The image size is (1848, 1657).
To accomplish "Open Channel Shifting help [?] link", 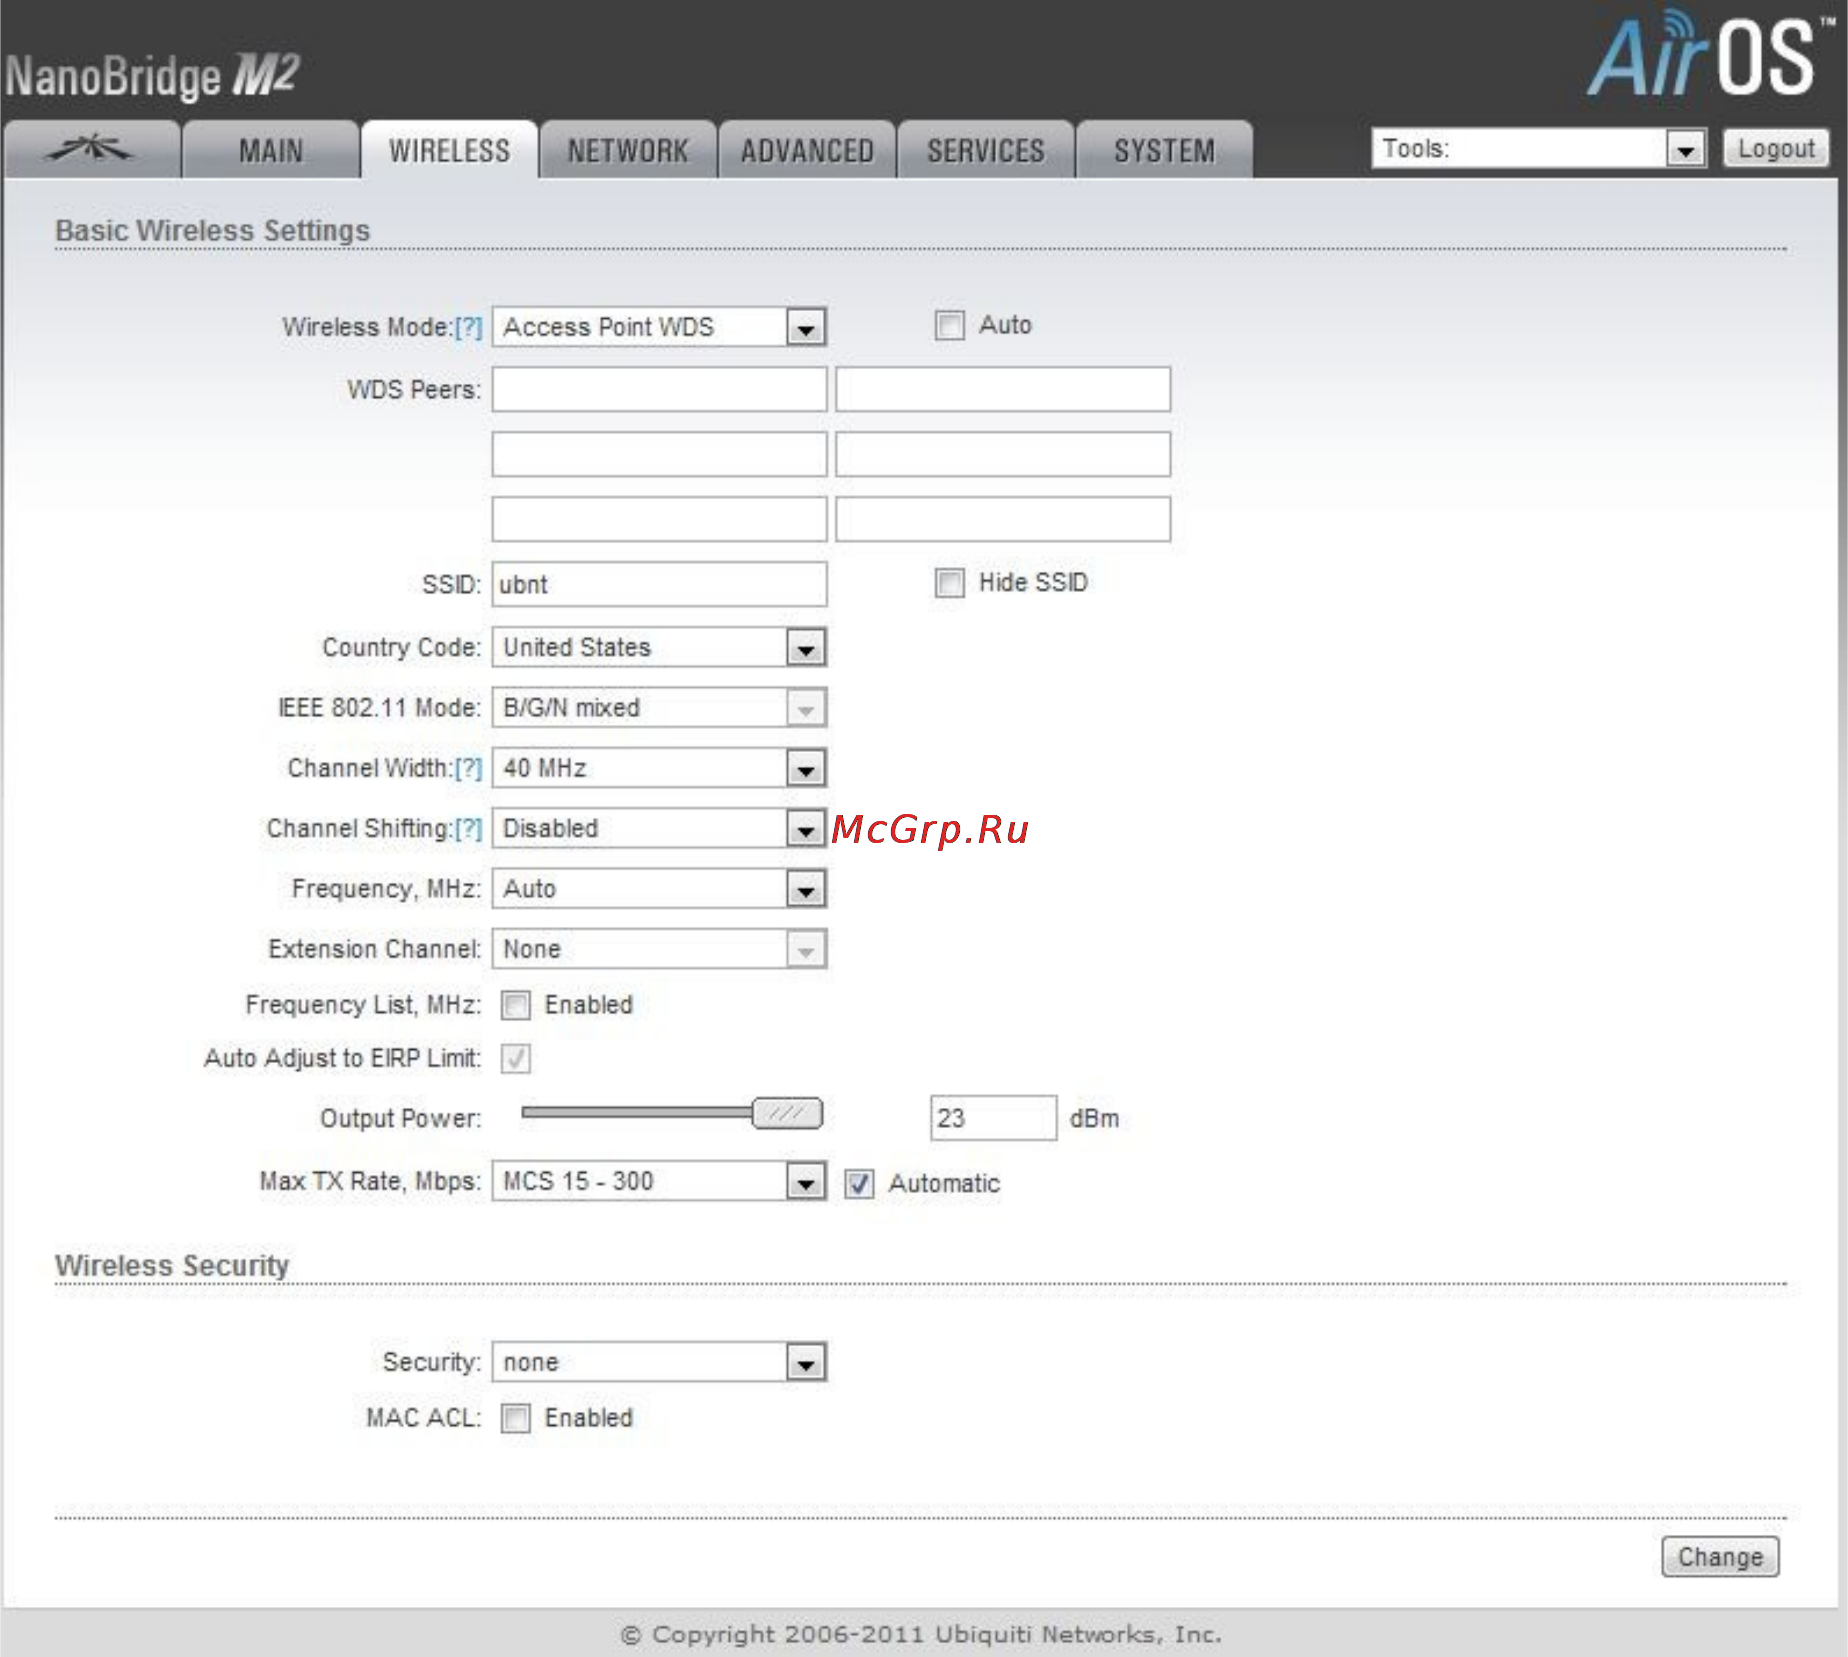I will pos(468,829).
